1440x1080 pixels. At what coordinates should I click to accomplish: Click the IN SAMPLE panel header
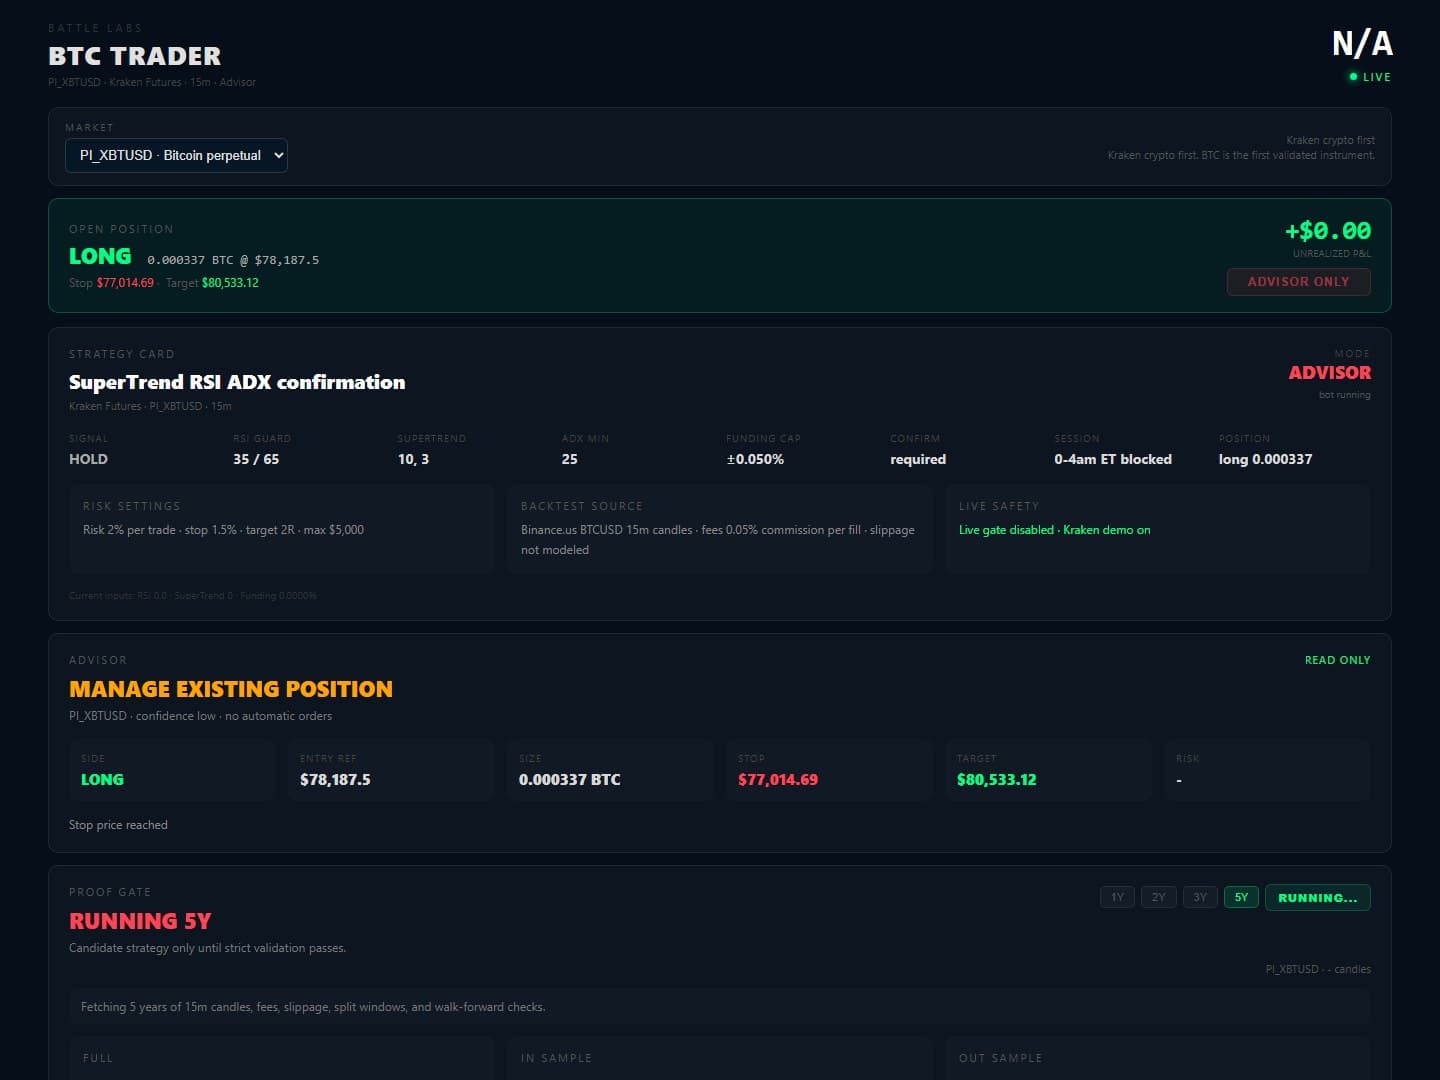click(x=556, y=1058)
